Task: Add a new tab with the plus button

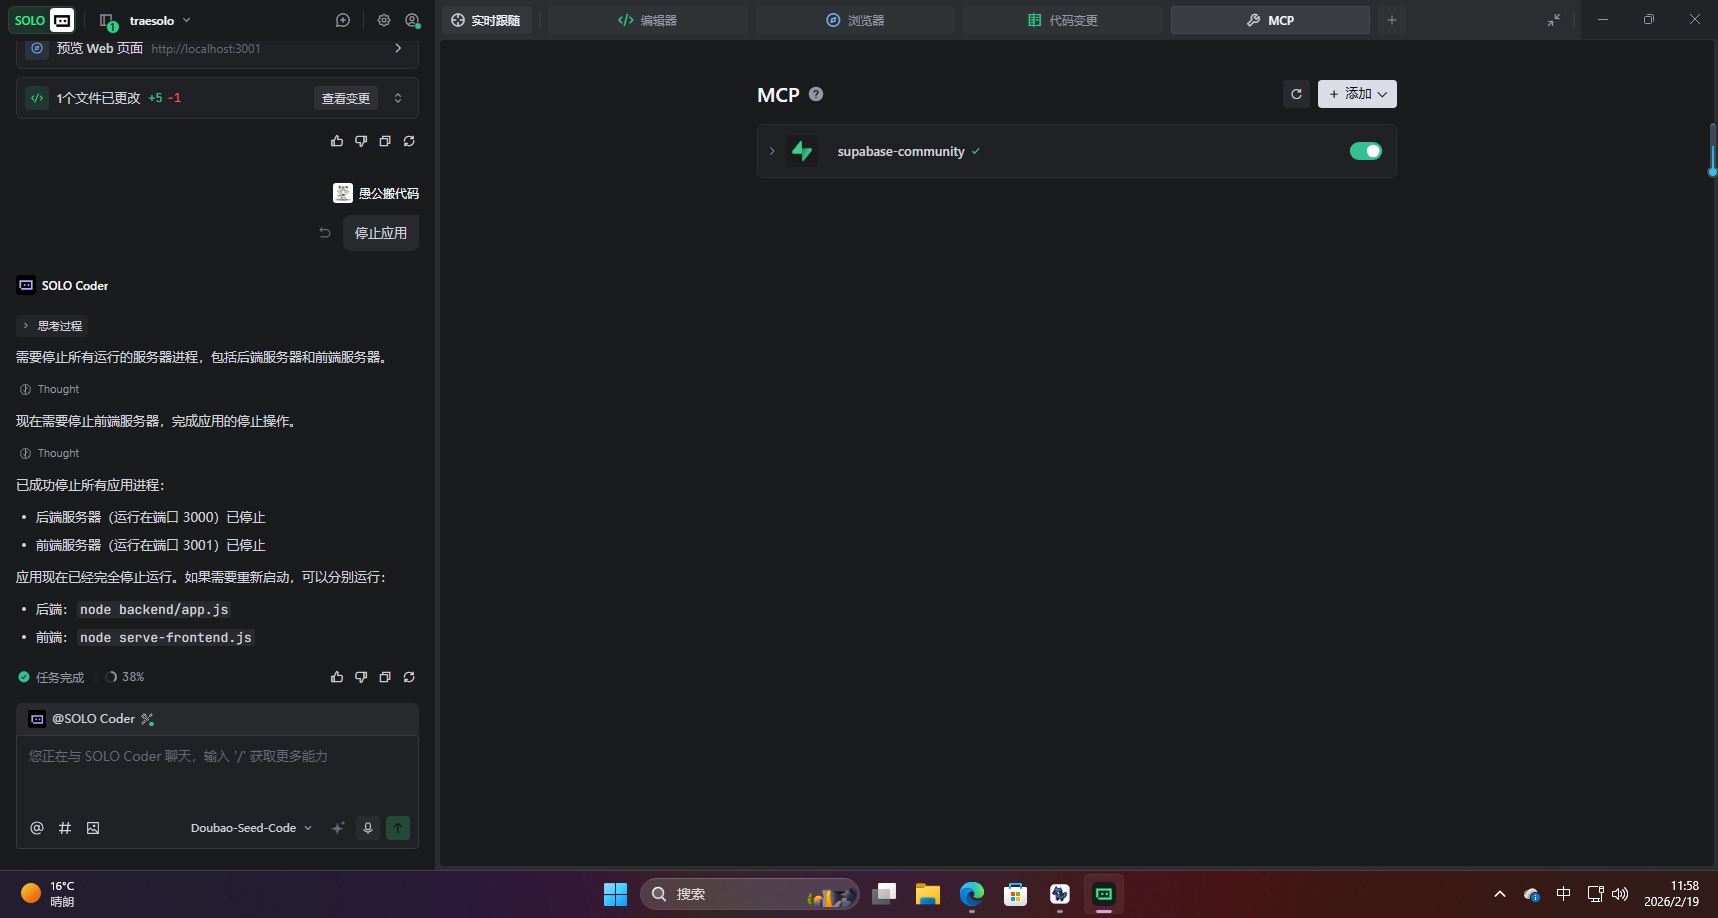Action: click(1391, 20)
